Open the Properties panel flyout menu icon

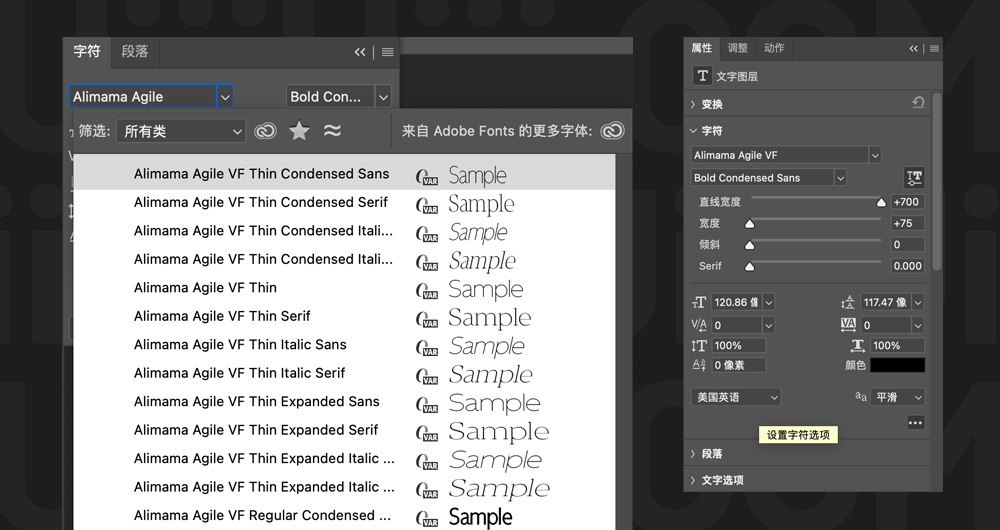pyautogui.click(x=934, y=48)
